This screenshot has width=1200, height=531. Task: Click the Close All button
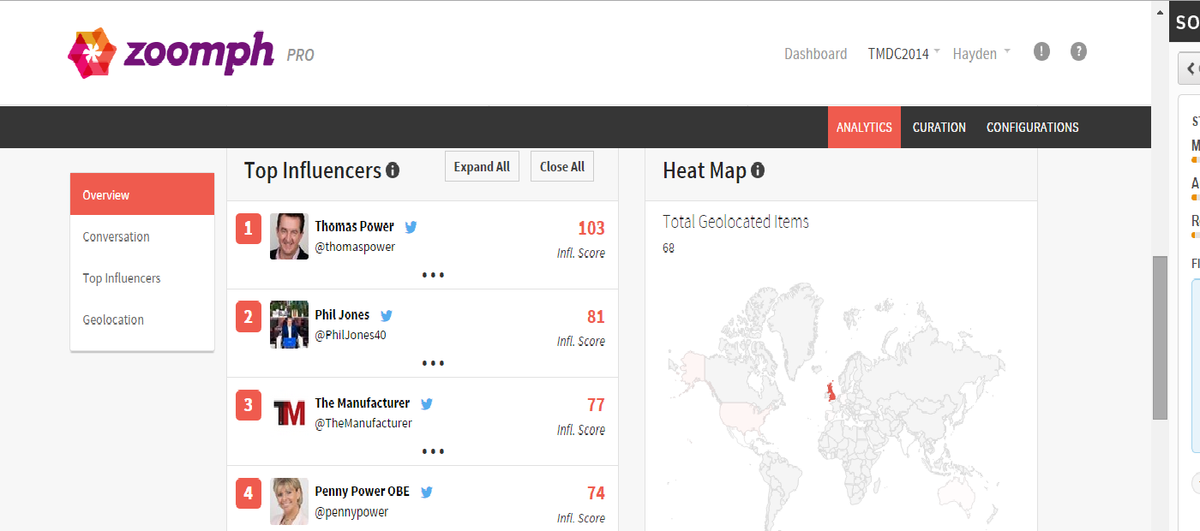pos(562,167)
